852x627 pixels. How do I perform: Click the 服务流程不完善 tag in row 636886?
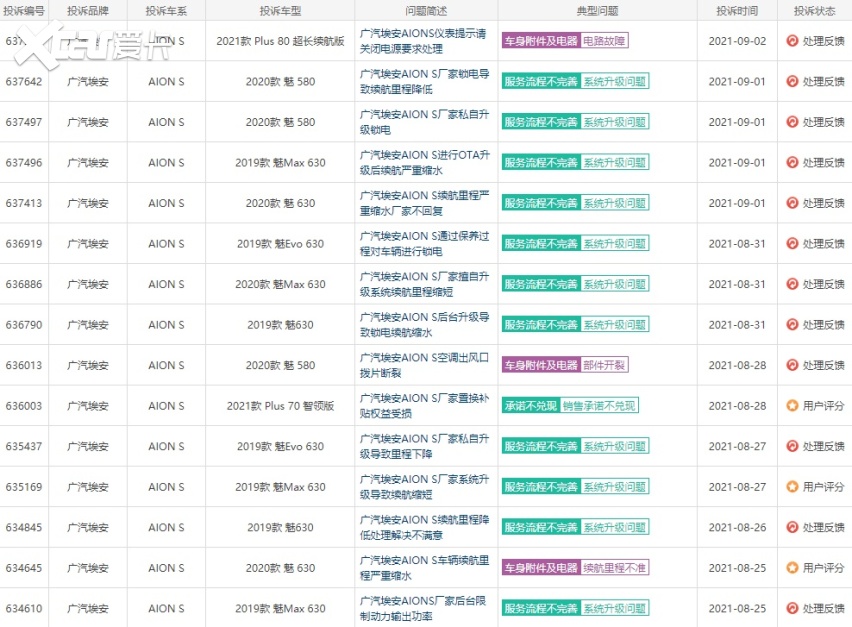541,284
